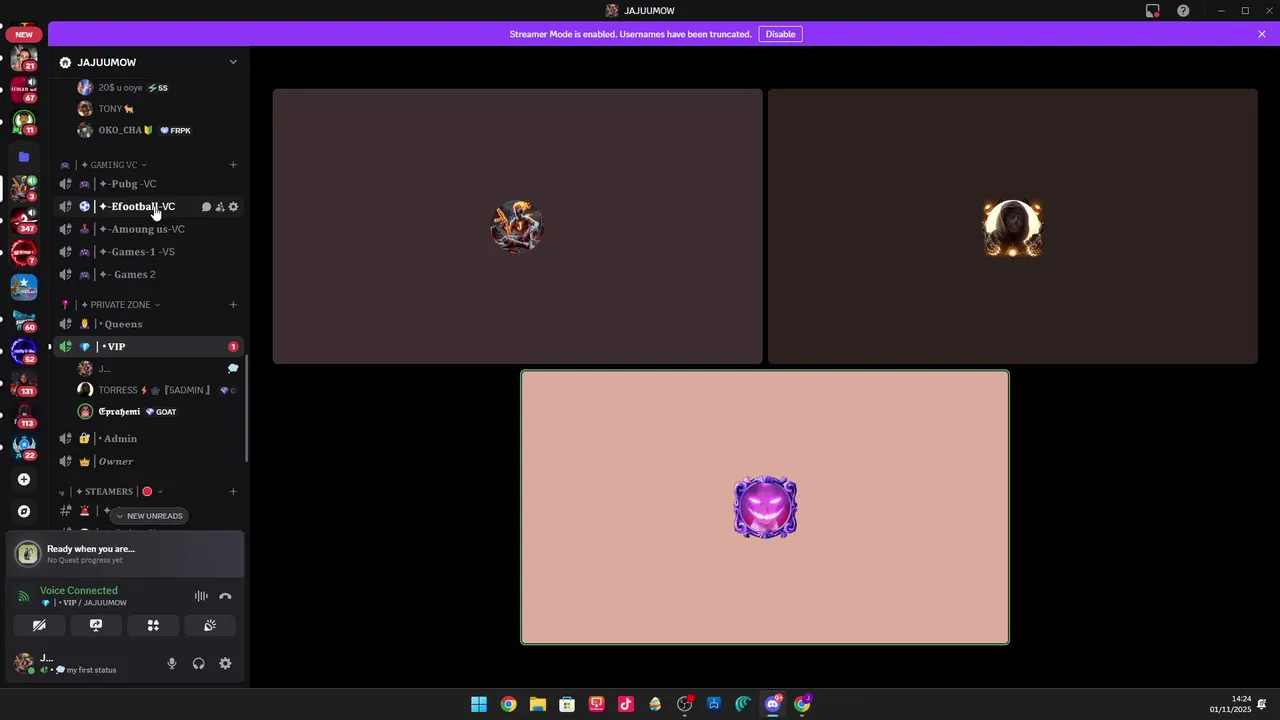Select user '20$ u ooye'
This screenshot has width=1280, height=720.
[158, 88]
